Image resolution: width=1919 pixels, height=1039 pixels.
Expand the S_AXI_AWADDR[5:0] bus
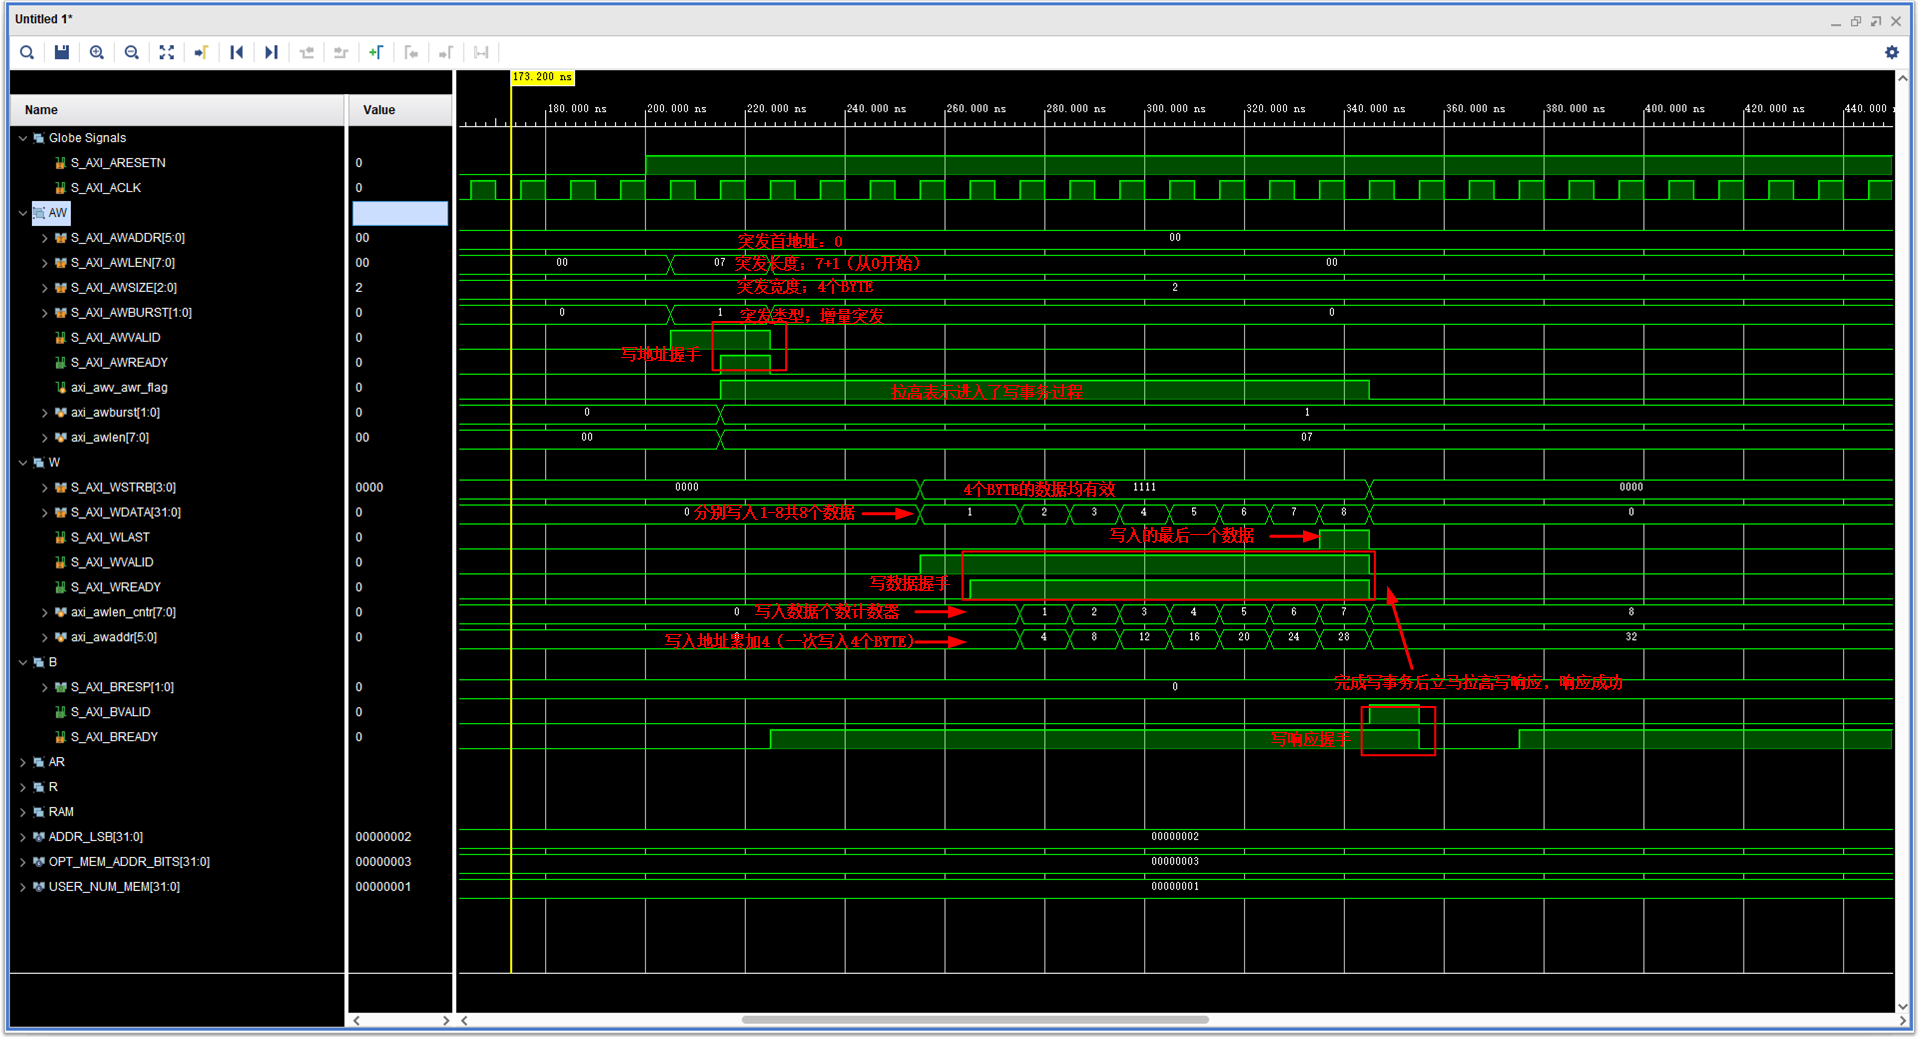coord(44,237)
